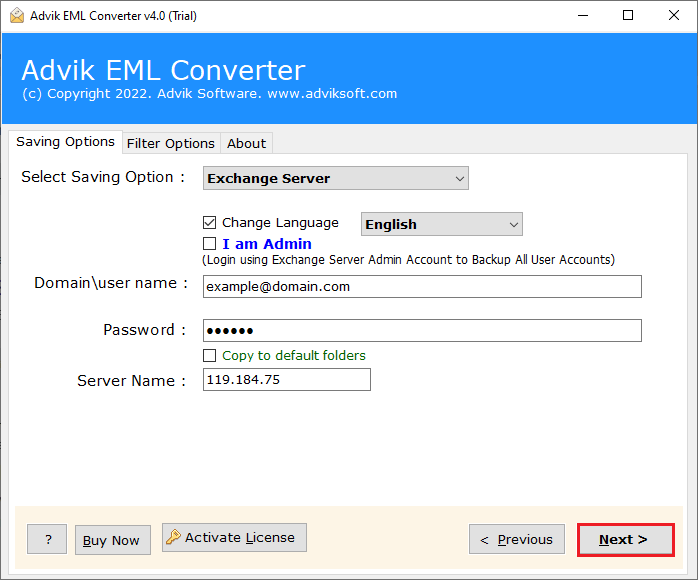Close the Advik EML Converter window

(x=674, y=16)
